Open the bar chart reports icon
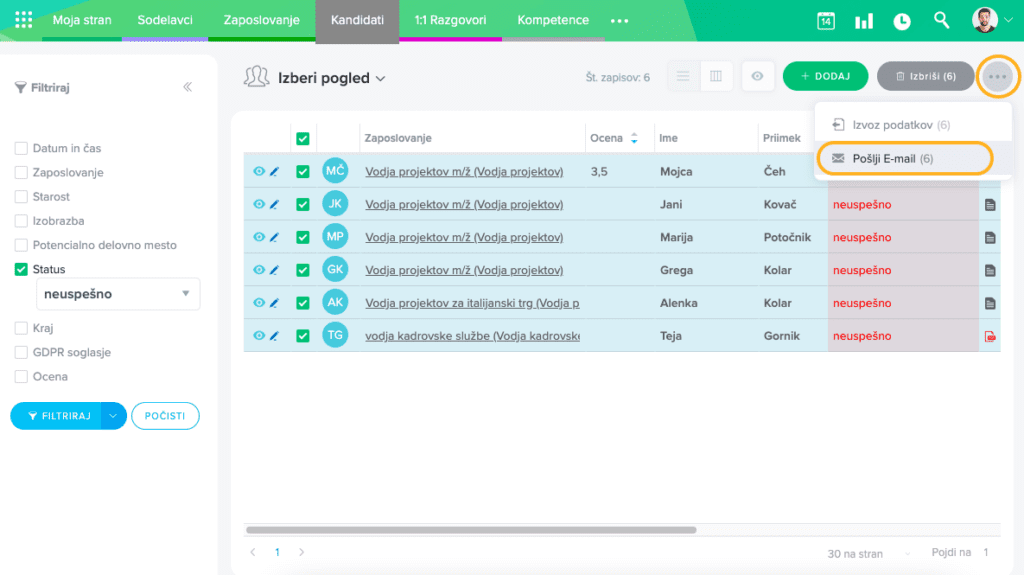The height and width of the screenshot is (575, 1024). pos(863,21)
